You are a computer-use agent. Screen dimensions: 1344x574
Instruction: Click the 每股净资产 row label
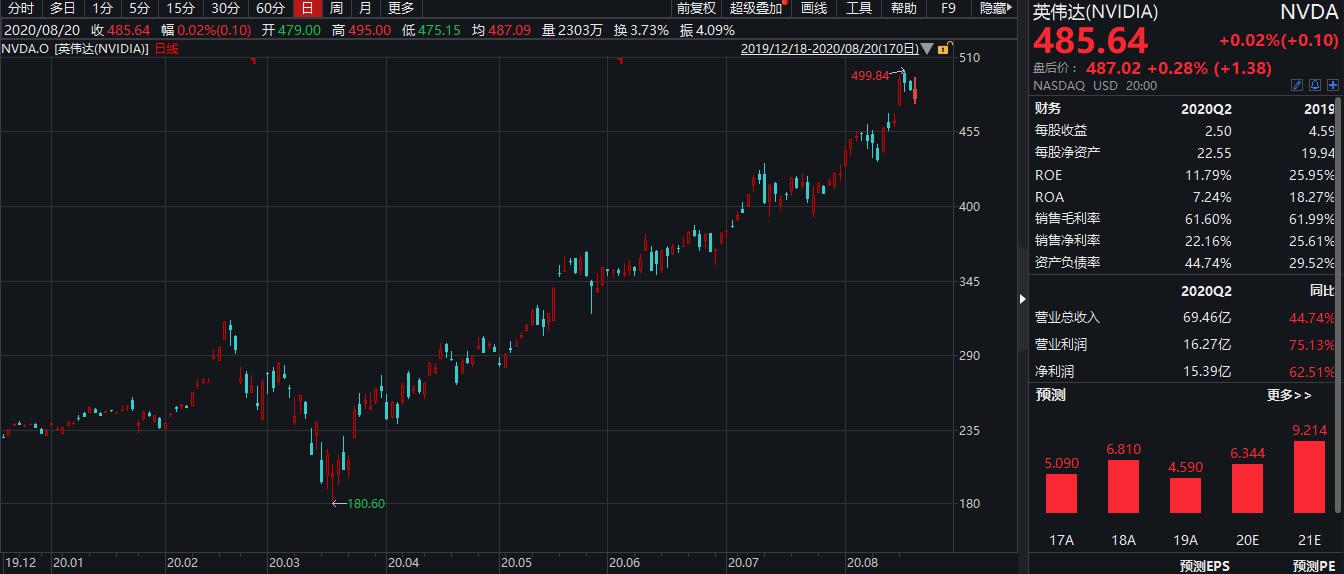[x=1068, y=153]
